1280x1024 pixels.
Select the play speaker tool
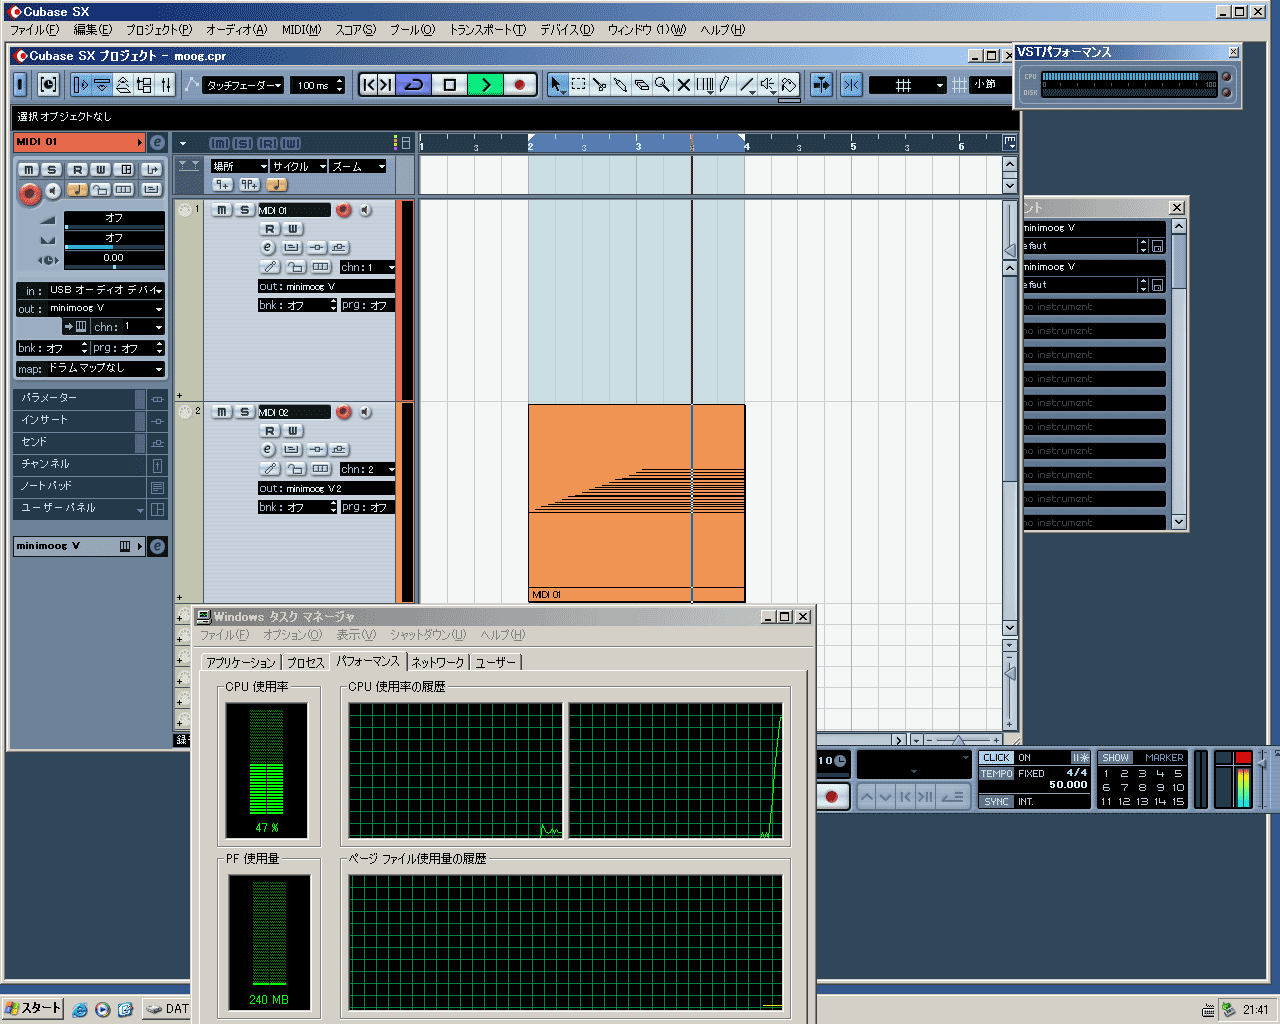point(768,85)
